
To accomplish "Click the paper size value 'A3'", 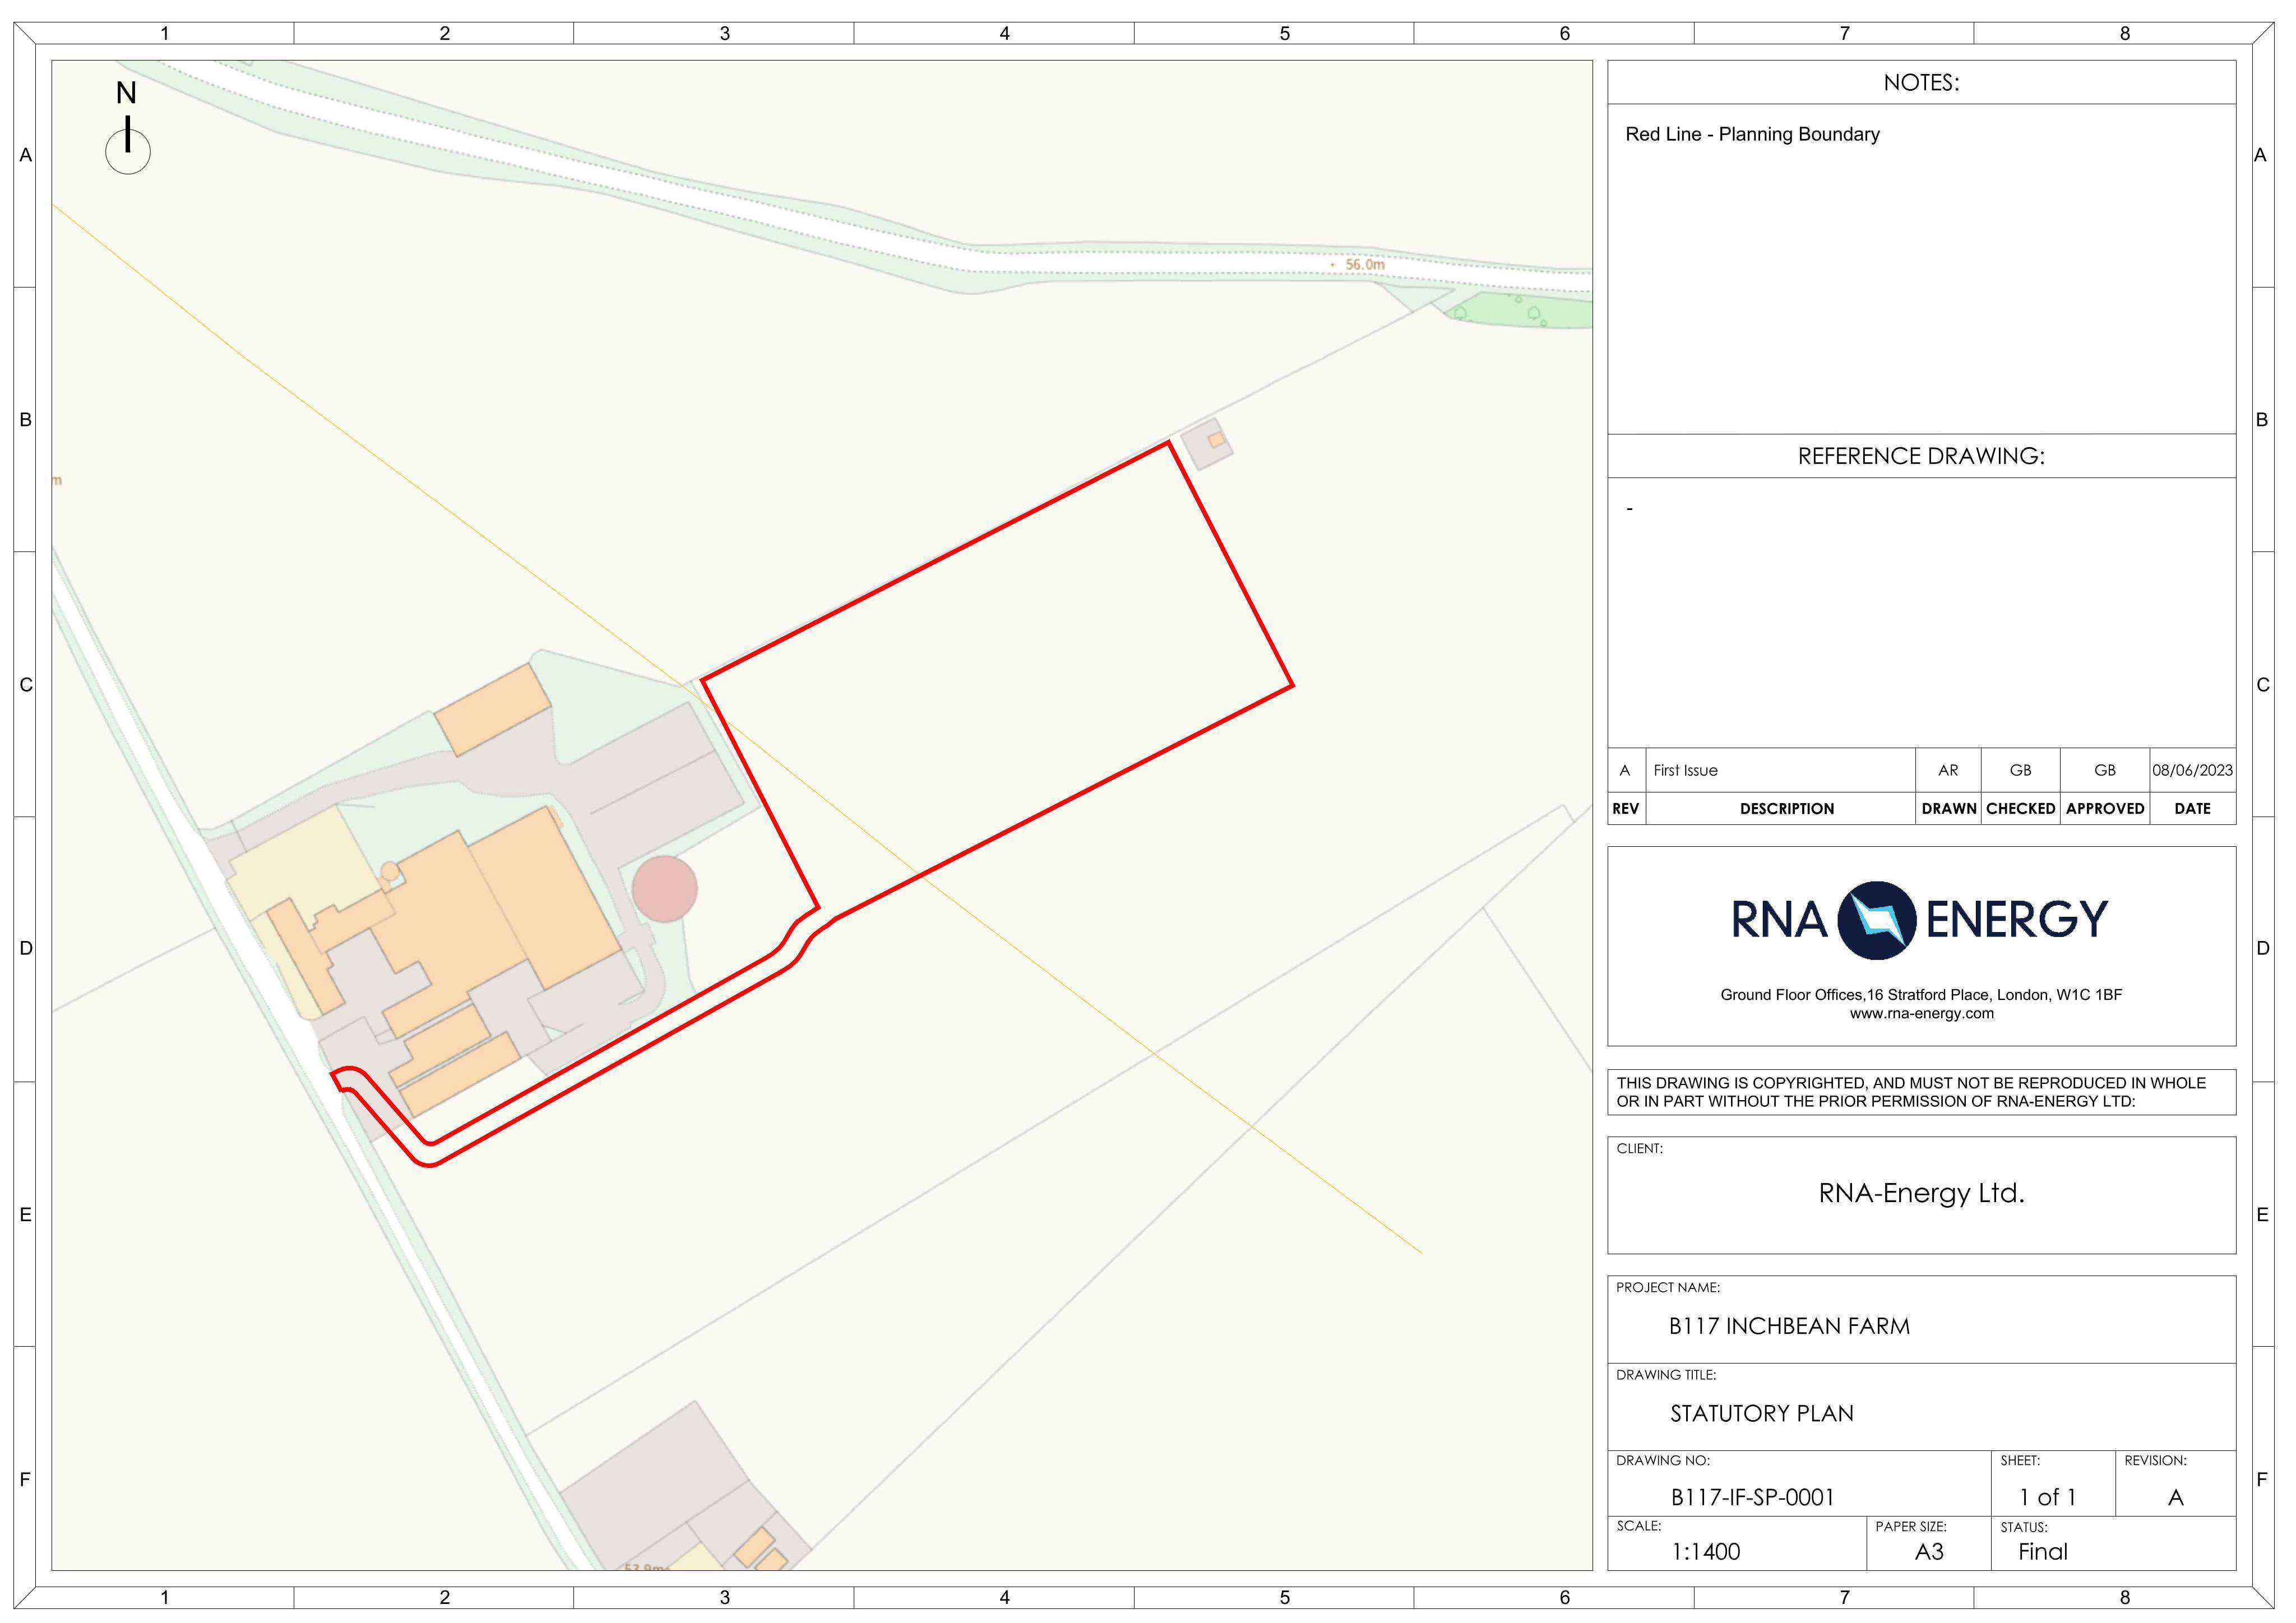I will (1929, 1551).
